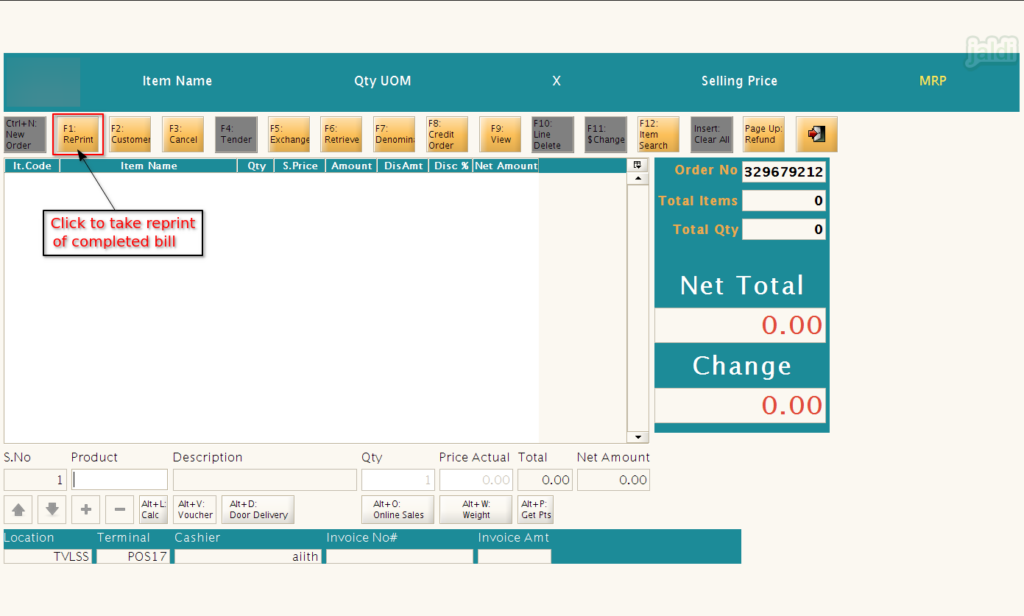The width and height of the screenshot is (1024, 616).
Task: Click Page Up Refund button
Action: pyautogui.click(x=763, y=135)
